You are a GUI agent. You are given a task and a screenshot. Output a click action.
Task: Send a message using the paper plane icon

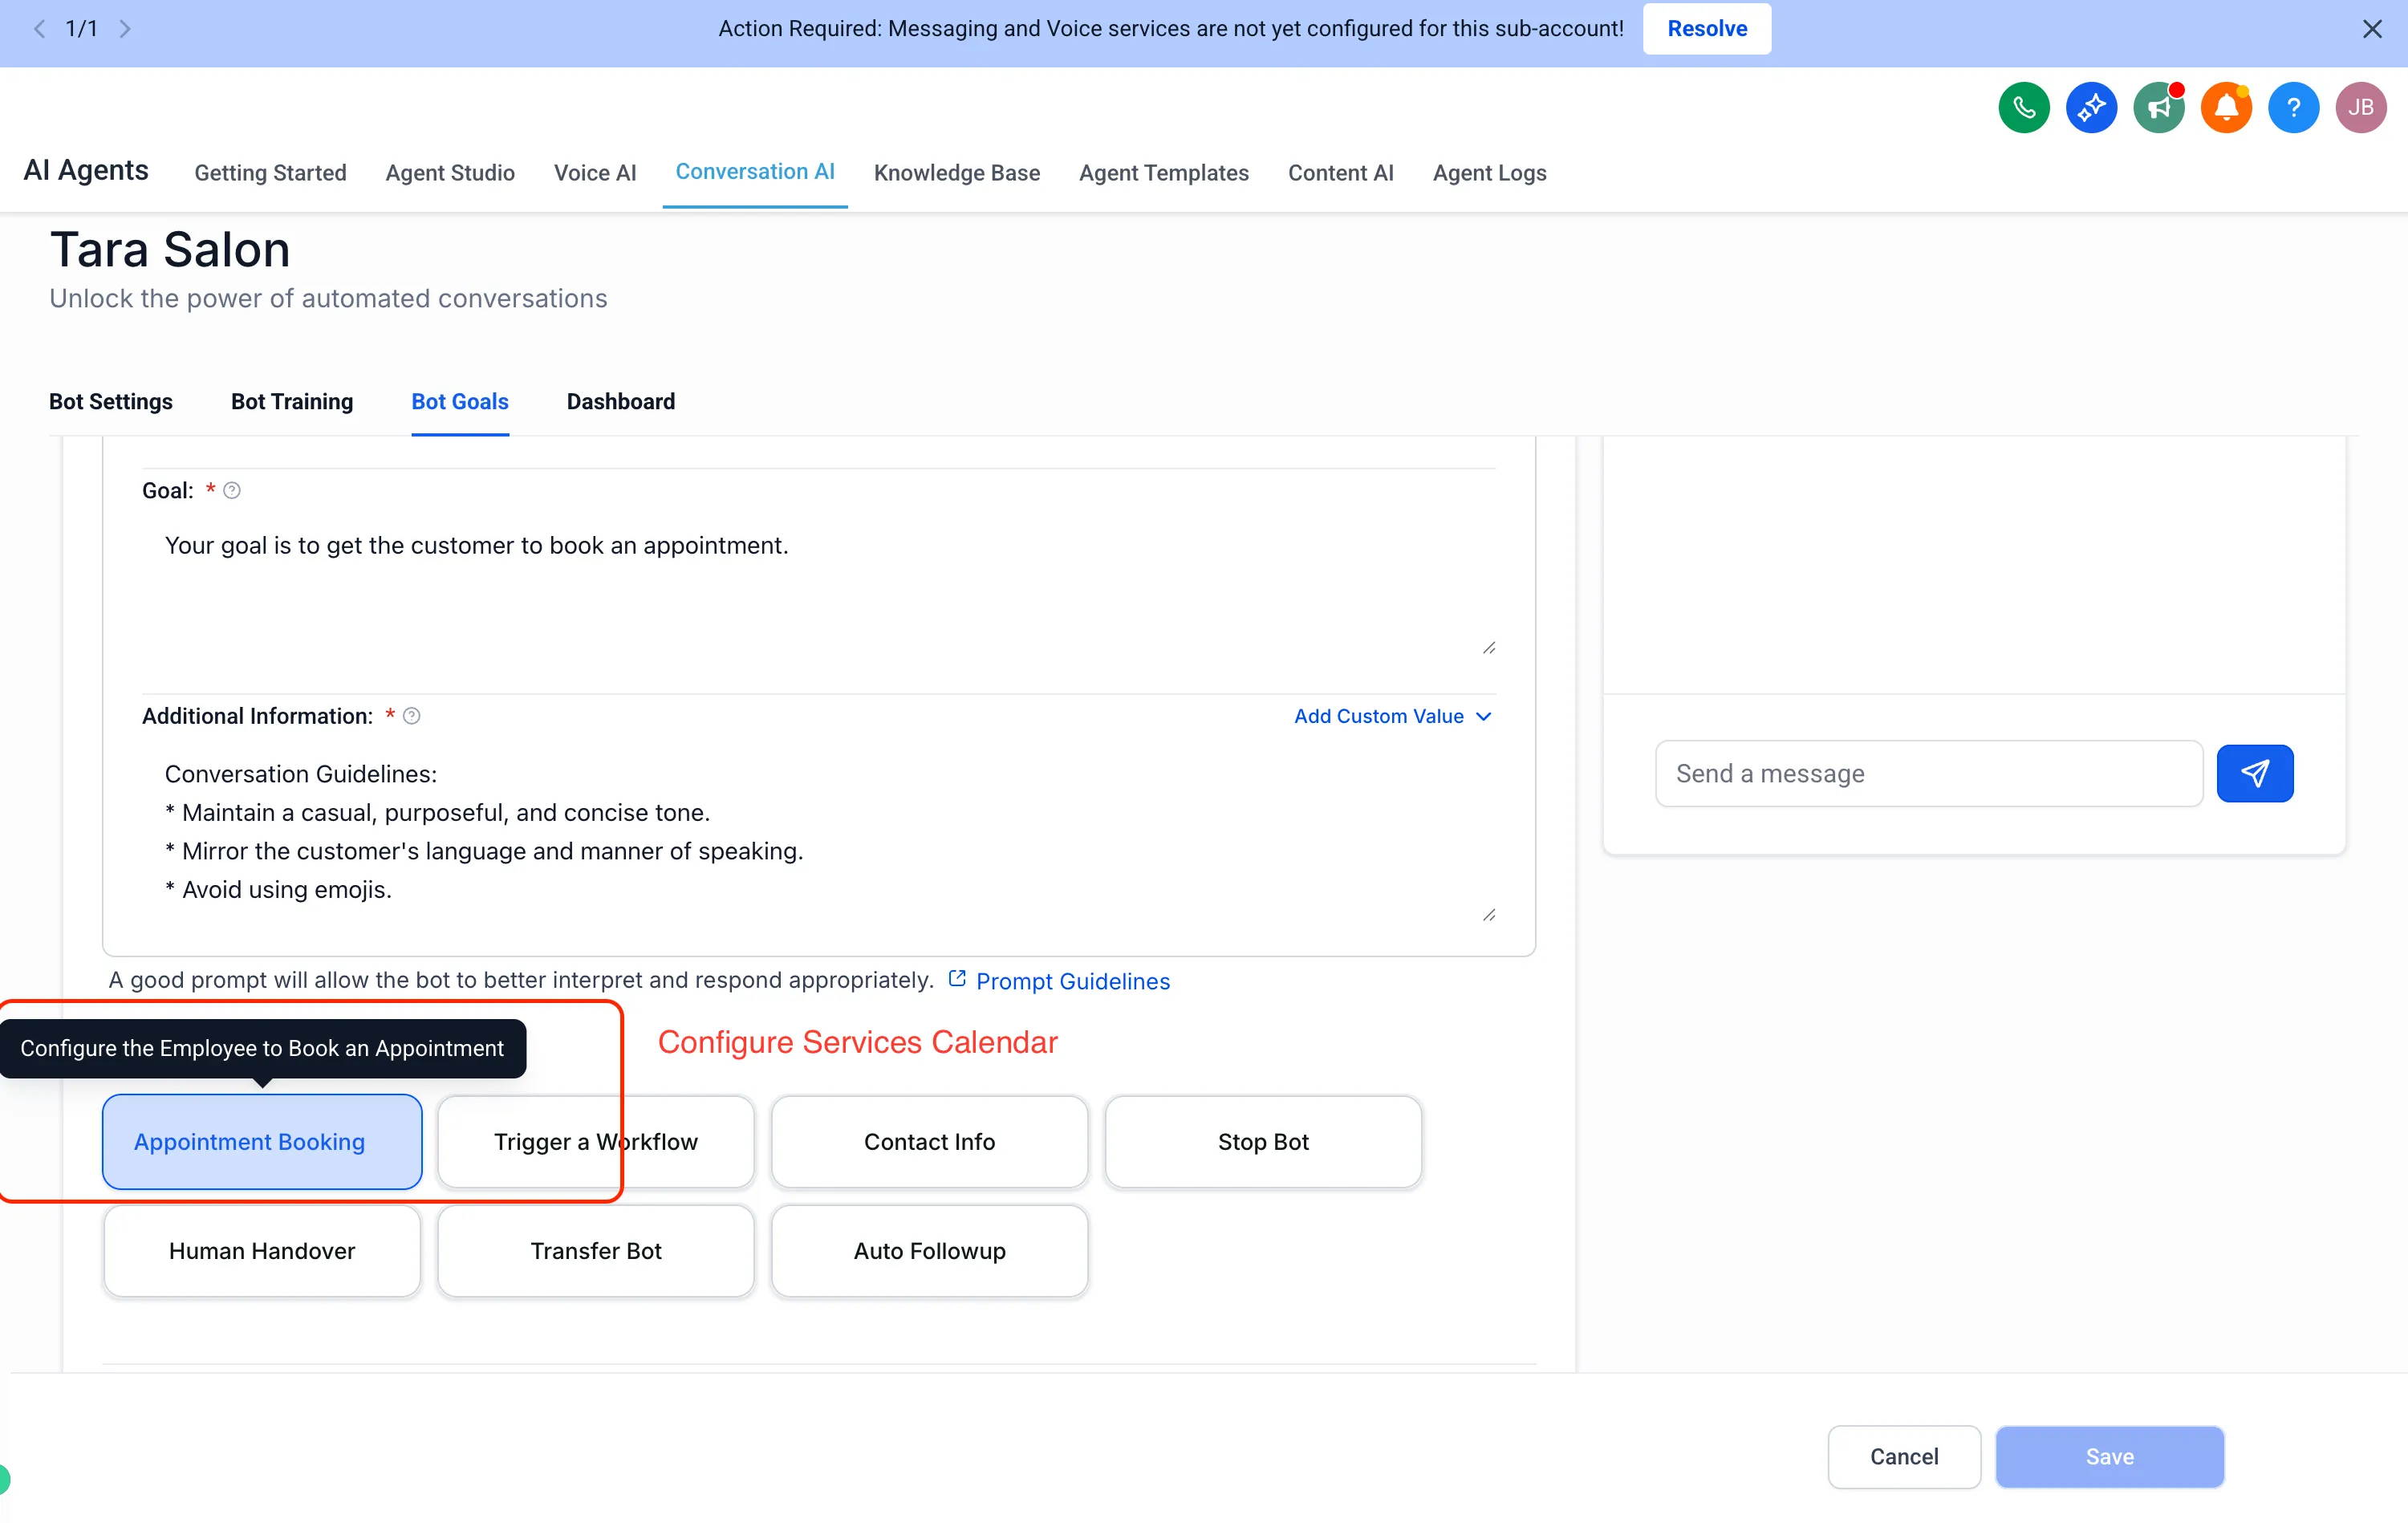point(2255,773)
